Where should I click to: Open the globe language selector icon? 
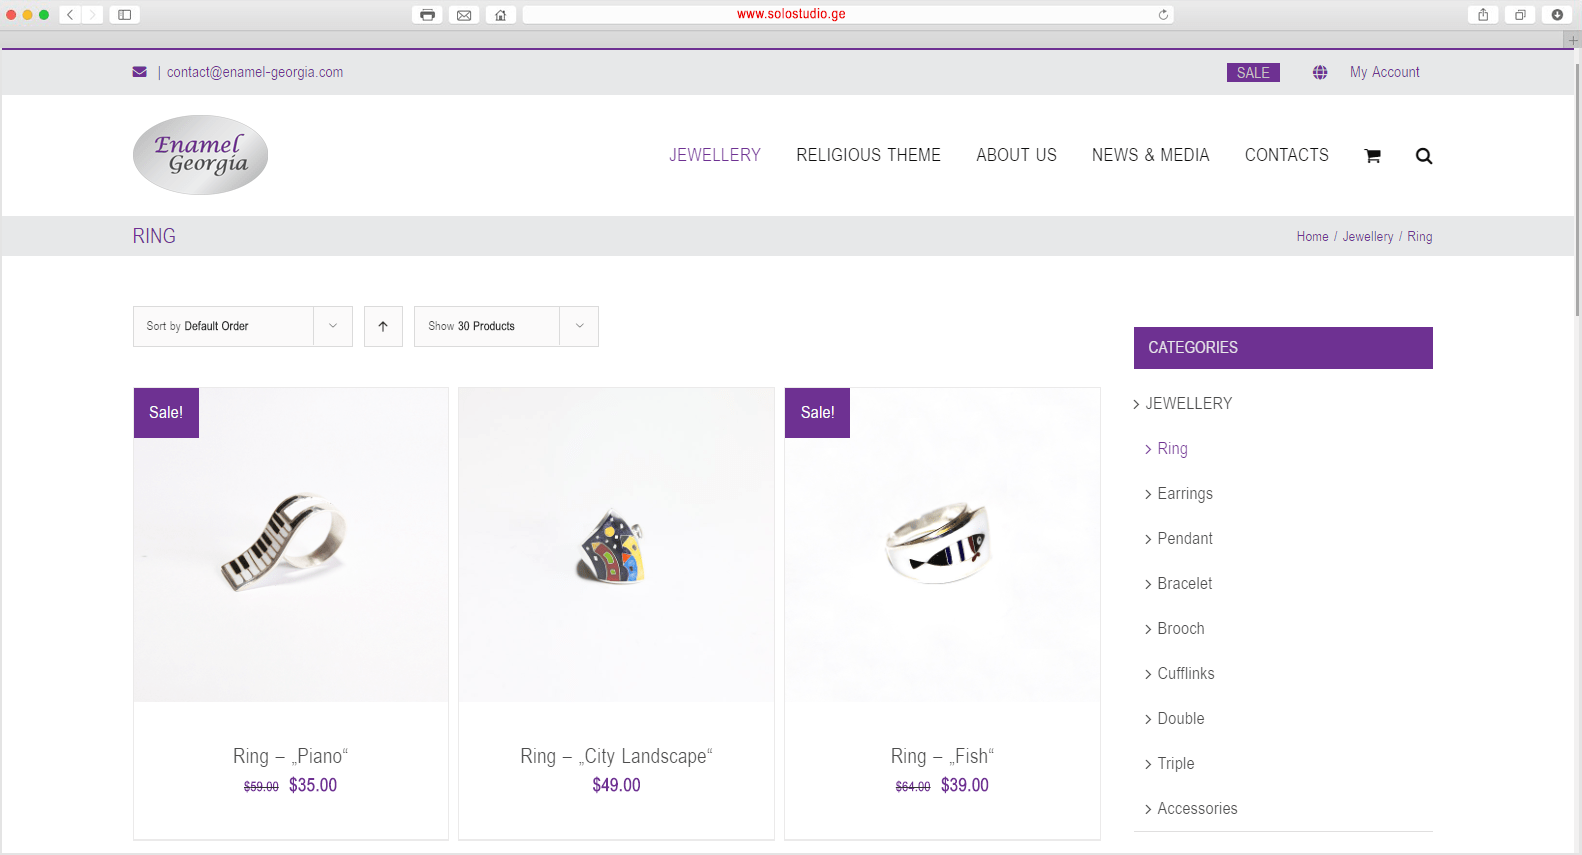[1320, 72]
